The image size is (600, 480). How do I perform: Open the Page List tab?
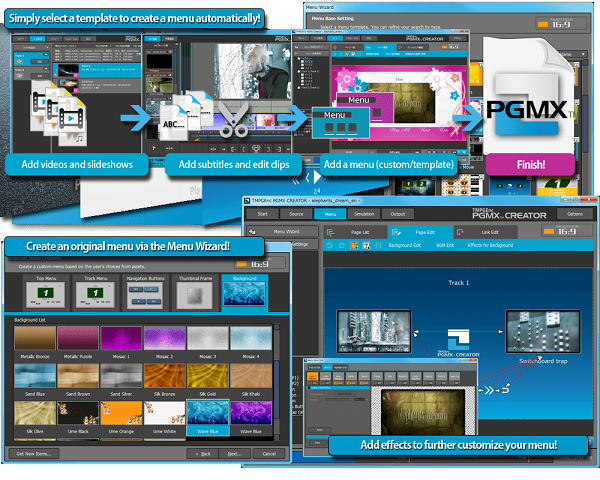pyautogui.click(x=355, y=232)
